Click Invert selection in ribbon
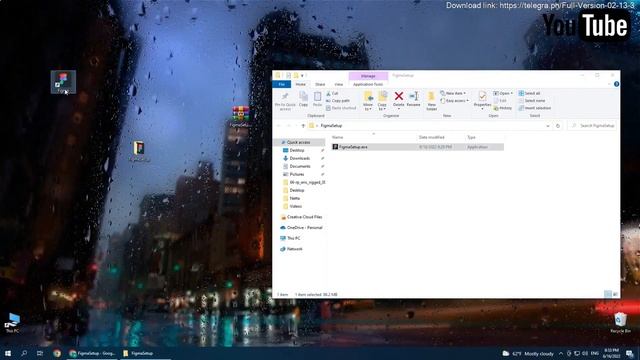Screen dimensions: 640x360 535,108
